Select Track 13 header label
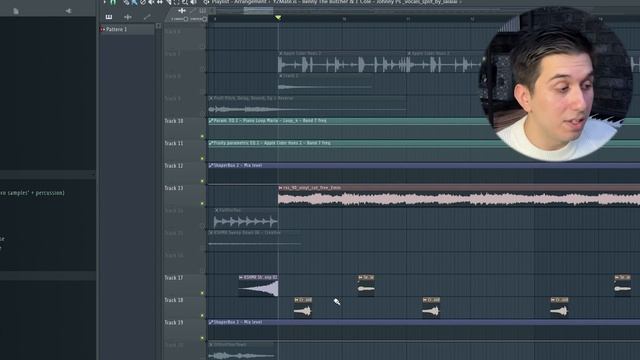640x360 pixels. coord(174,188)
